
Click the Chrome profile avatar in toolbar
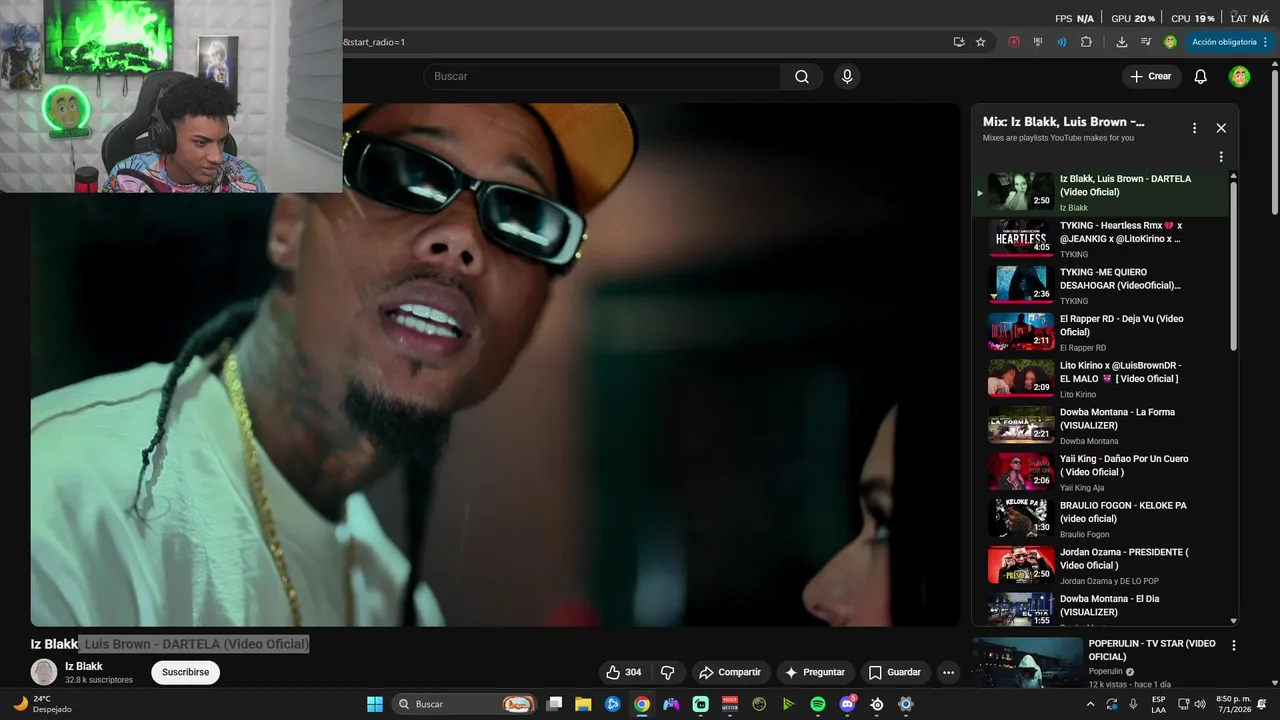1170,42
